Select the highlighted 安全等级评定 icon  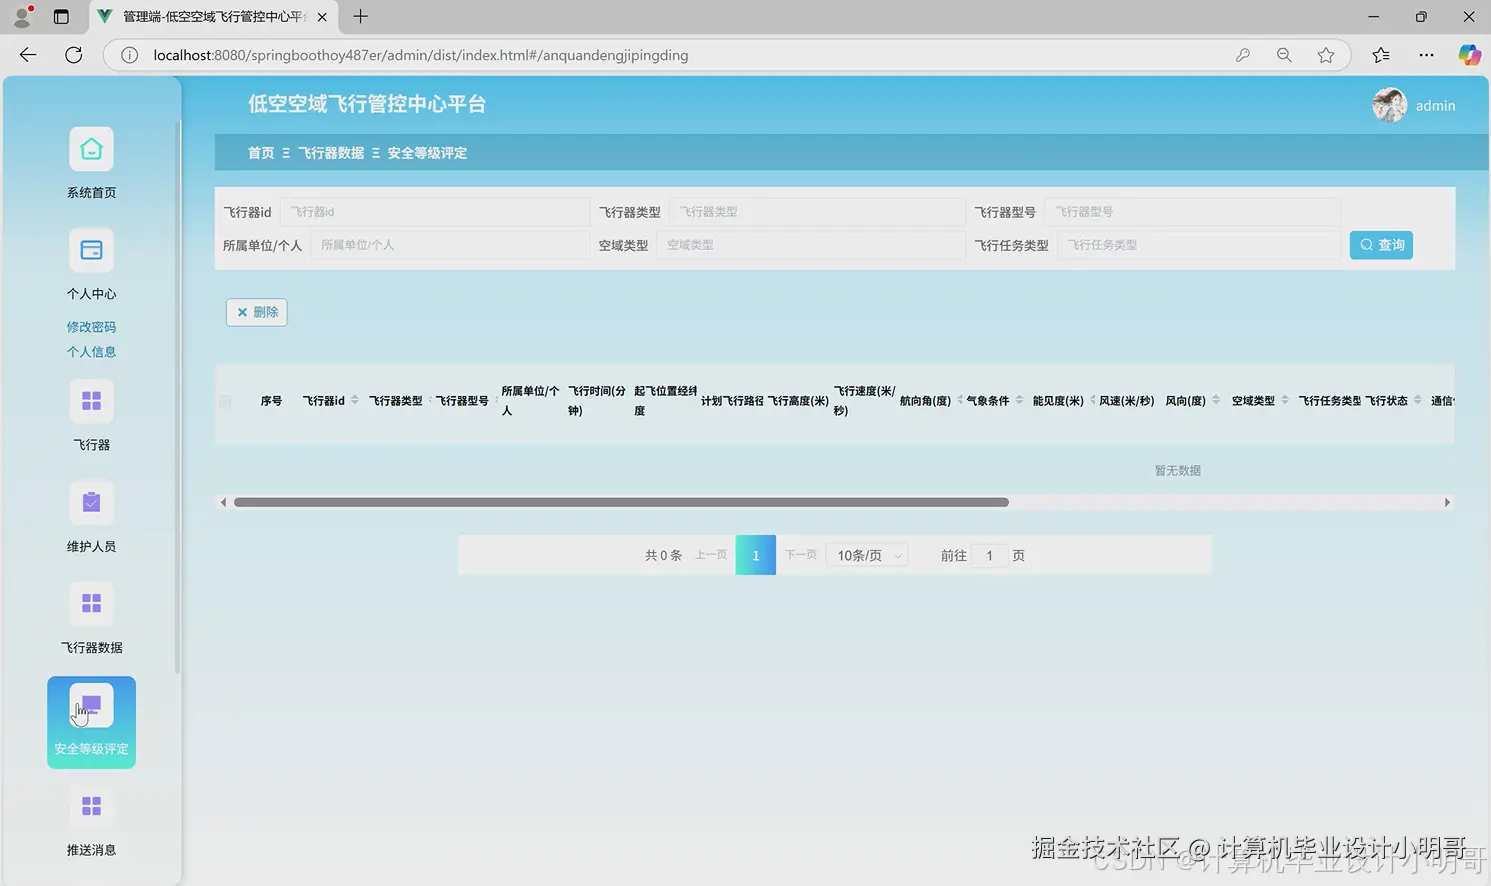pos(91,703)
